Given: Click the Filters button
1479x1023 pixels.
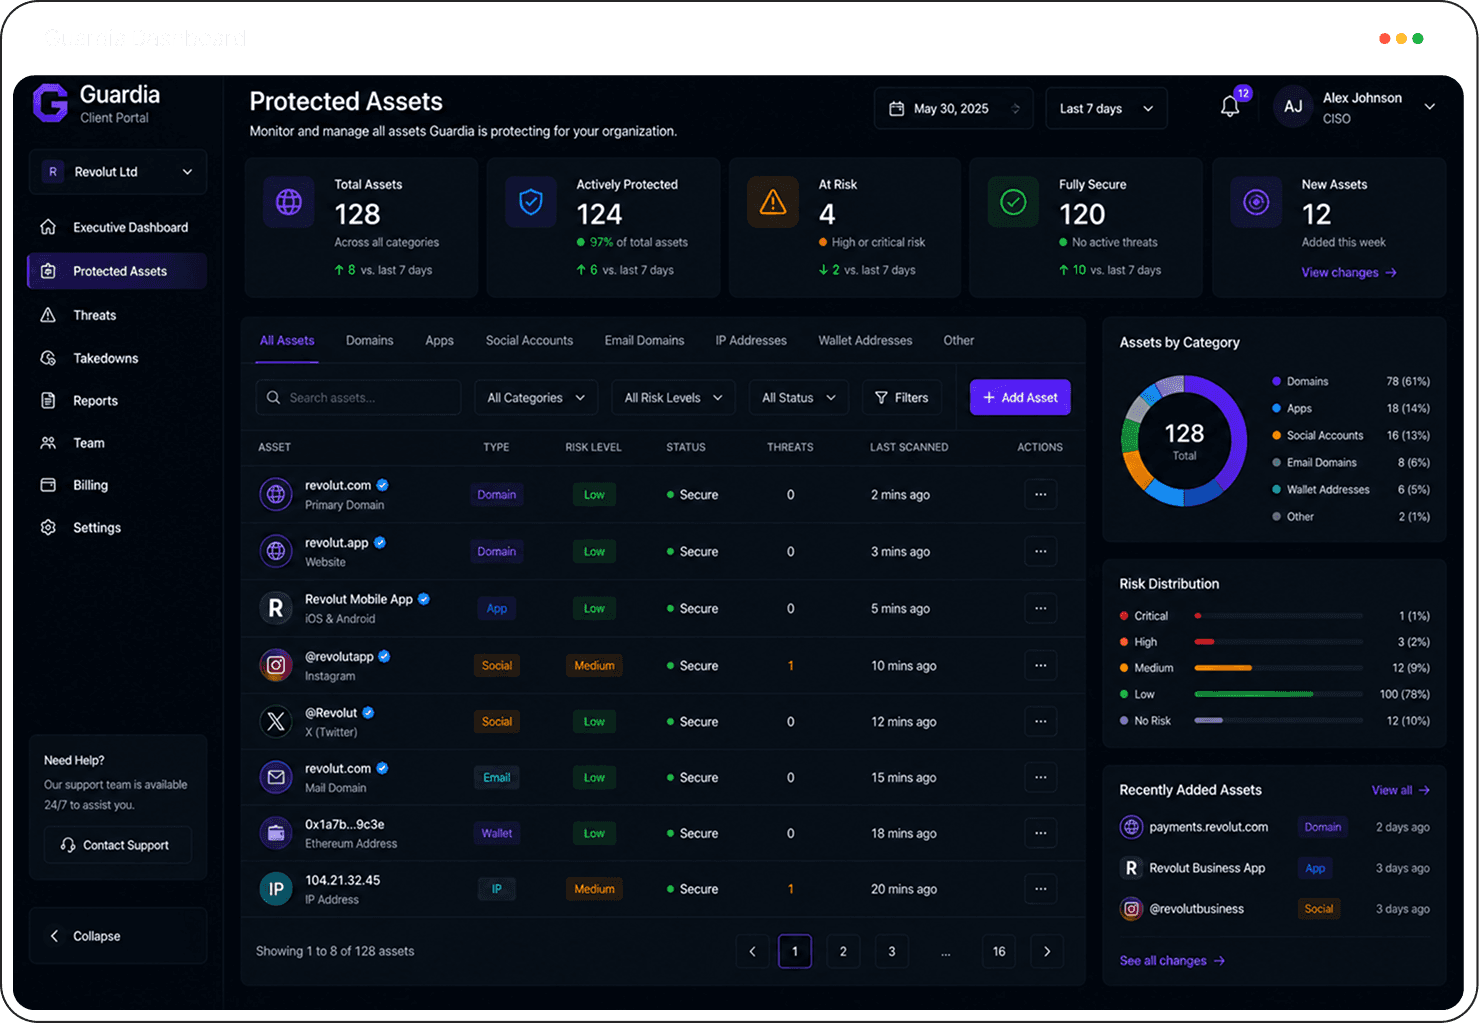Looking at the screenshot, I should click(x=902, y=398).
